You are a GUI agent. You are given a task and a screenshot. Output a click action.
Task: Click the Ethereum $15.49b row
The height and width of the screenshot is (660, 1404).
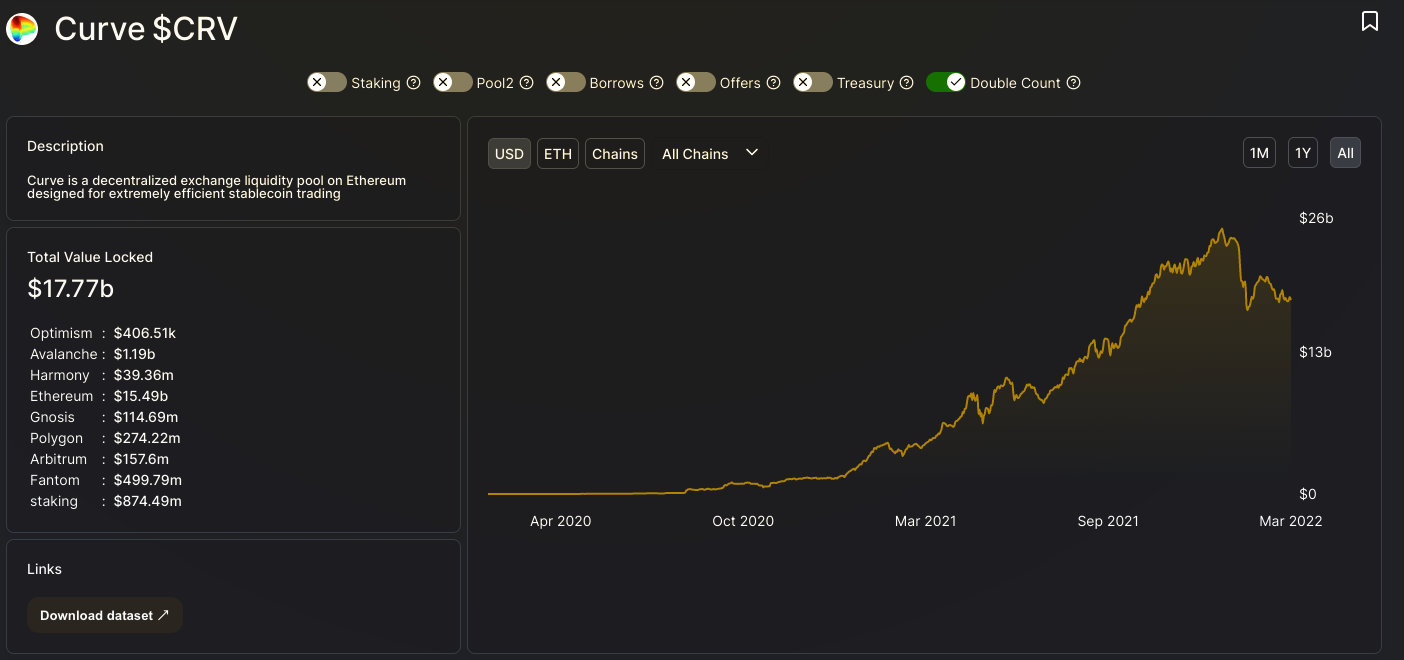[97, 396]
